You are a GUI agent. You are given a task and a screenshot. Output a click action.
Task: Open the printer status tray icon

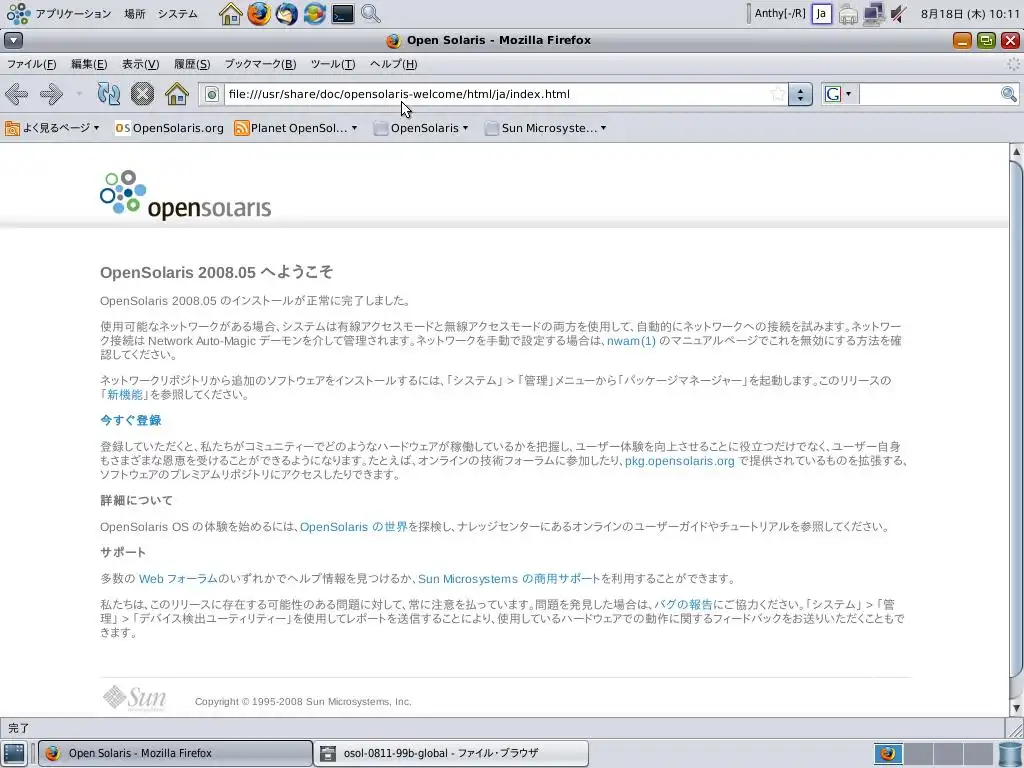point(848,14)
